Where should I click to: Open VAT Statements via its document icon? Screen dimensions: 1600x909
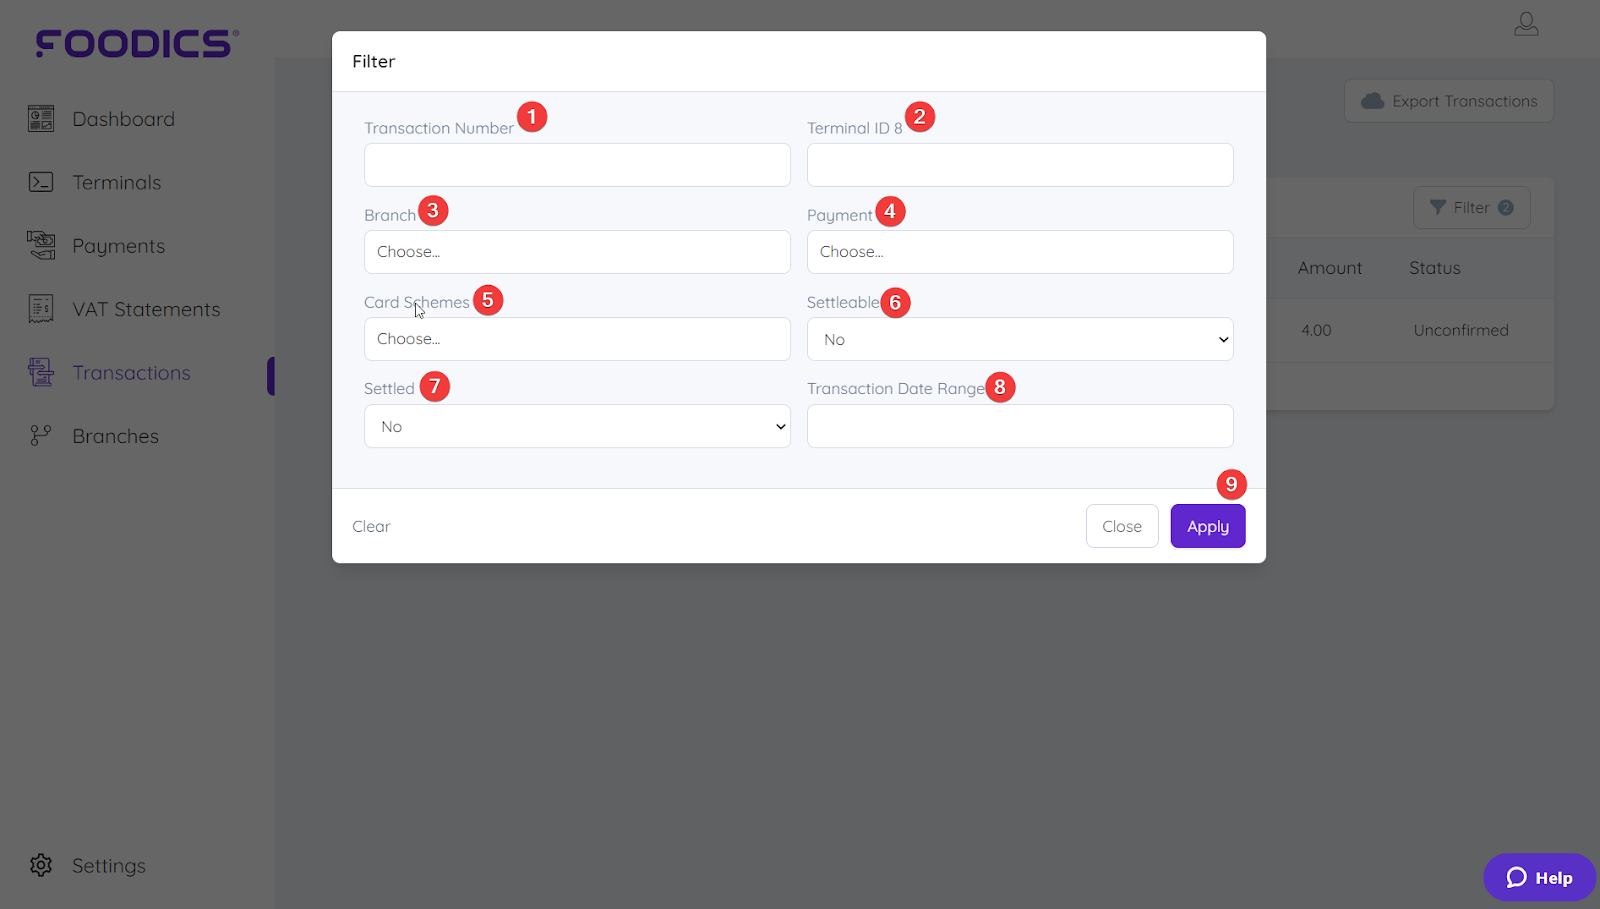40,309
